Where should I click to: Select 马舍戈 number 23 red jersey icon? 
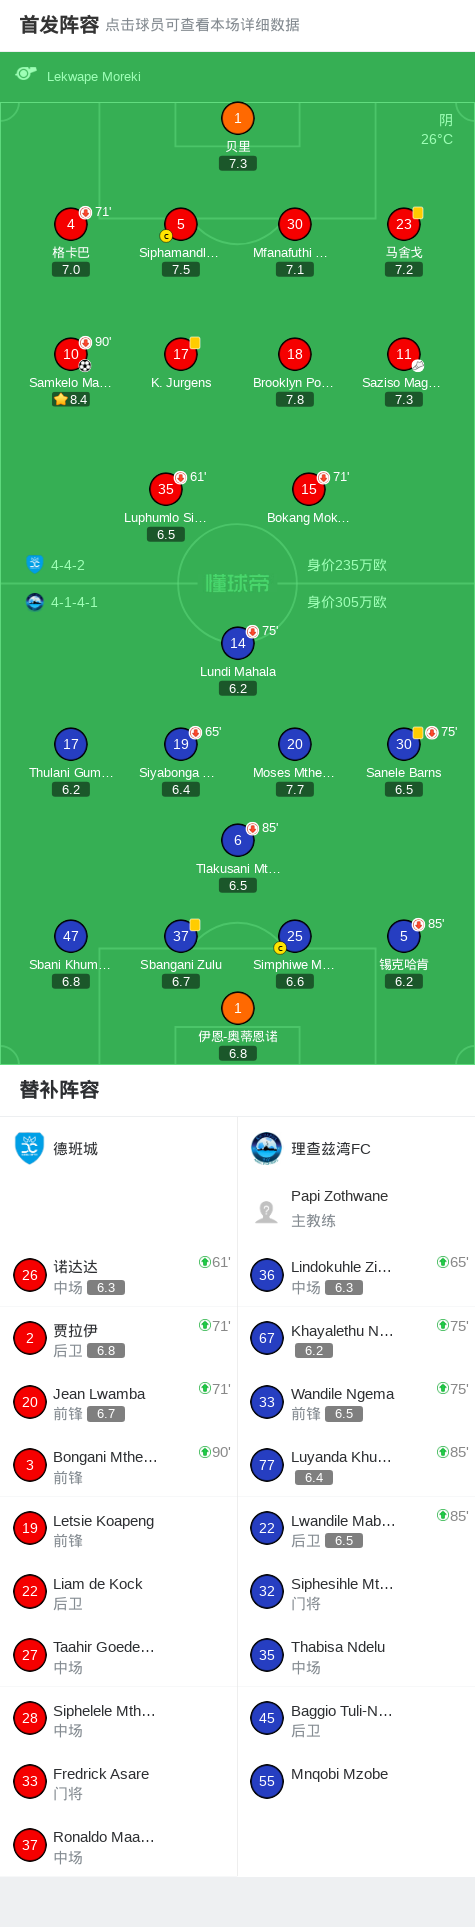coord(403,224)
